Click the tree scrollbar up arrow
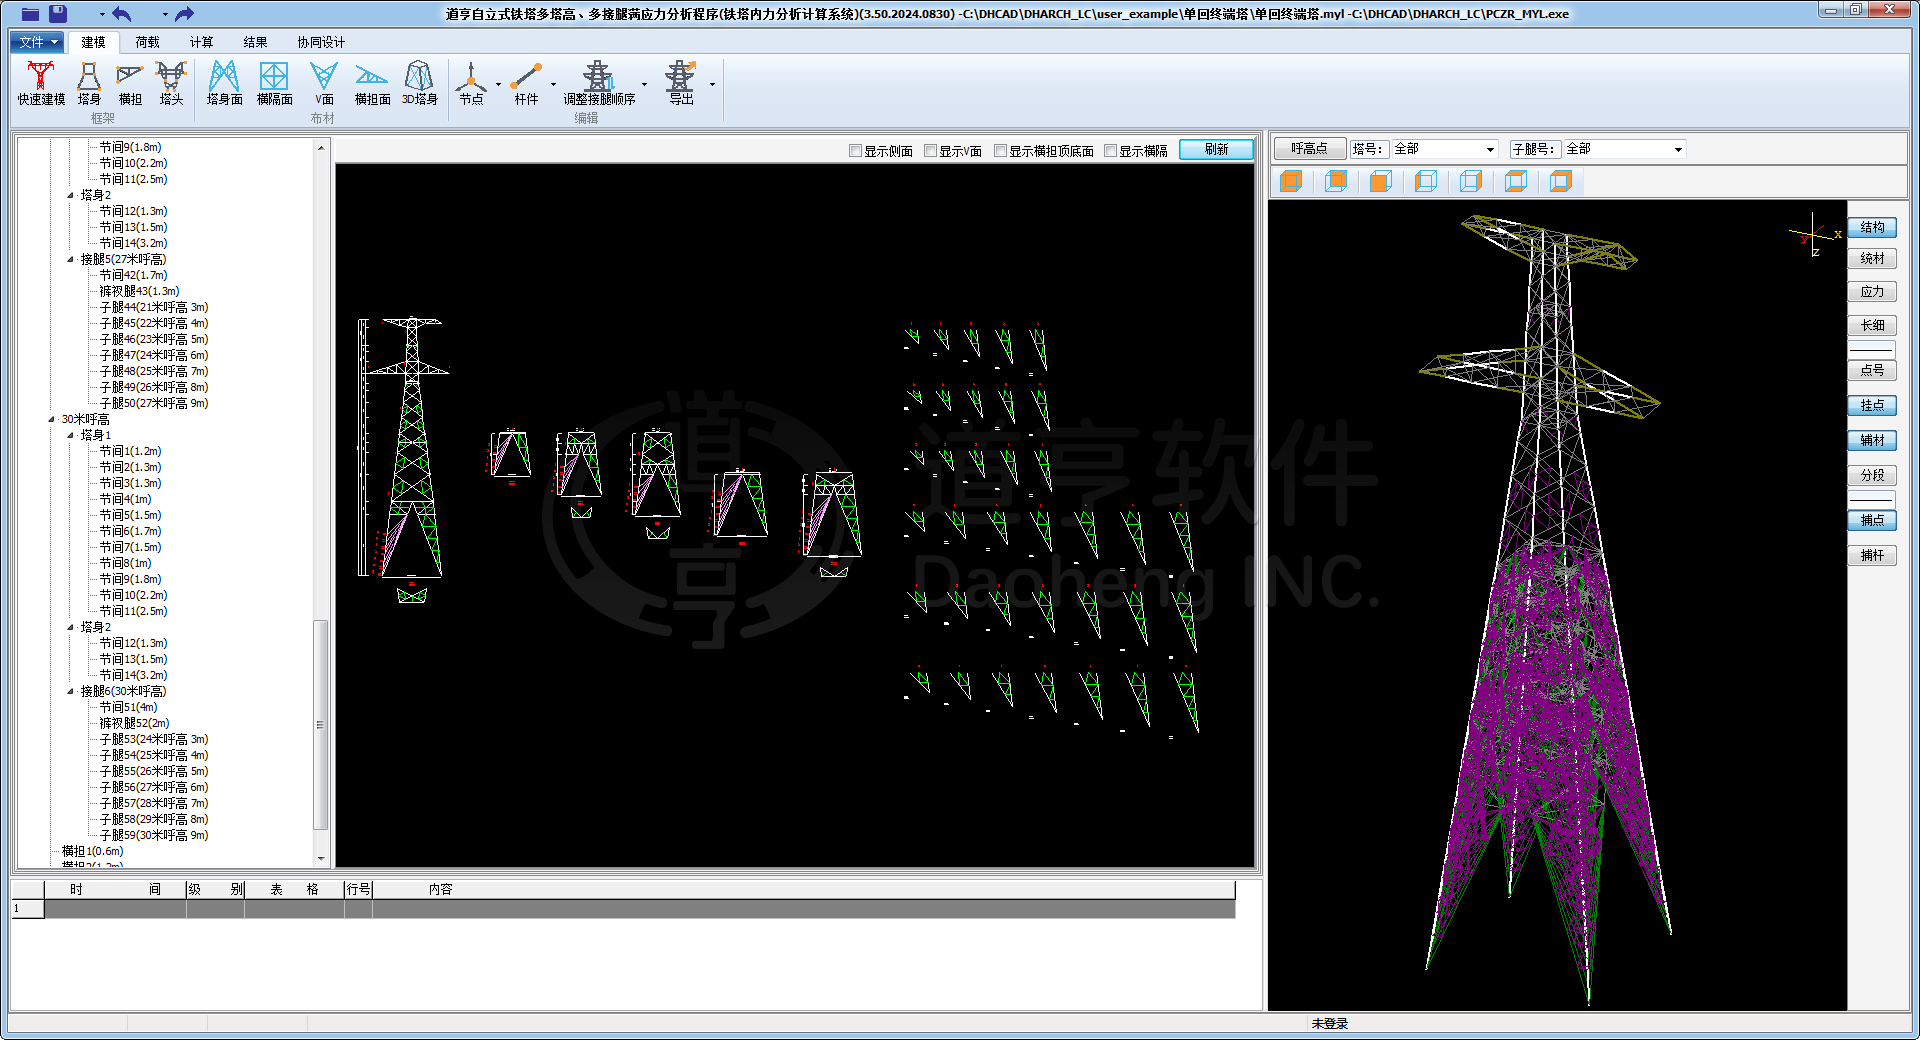 pos(320,148)
